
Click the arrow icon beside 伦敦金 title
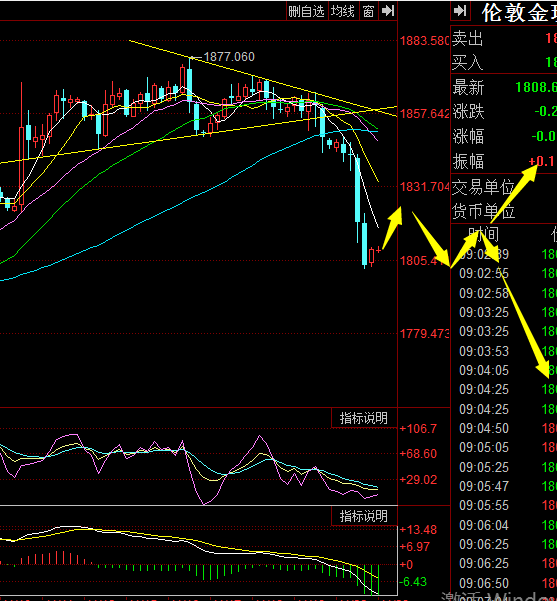460,11
